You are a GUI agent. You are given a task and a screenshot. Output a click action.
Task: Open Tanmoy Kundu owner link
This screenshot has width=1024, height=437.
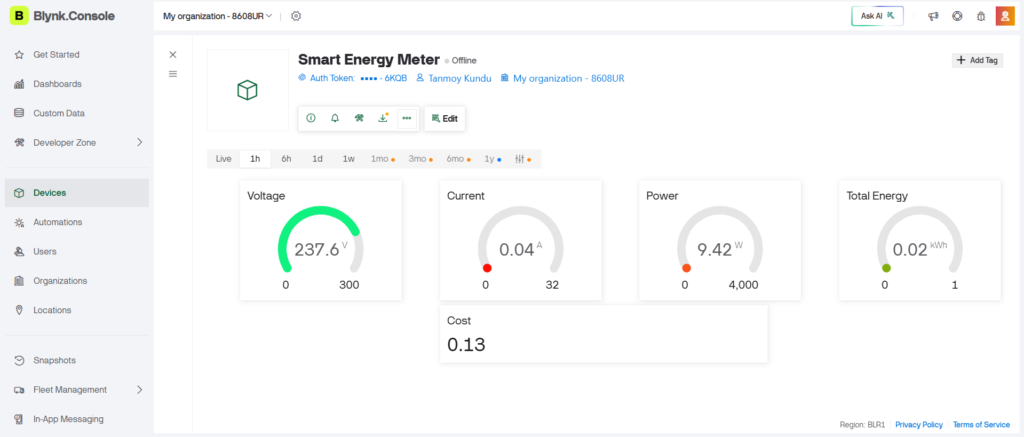pyautogui.click(x=454, y=78)
